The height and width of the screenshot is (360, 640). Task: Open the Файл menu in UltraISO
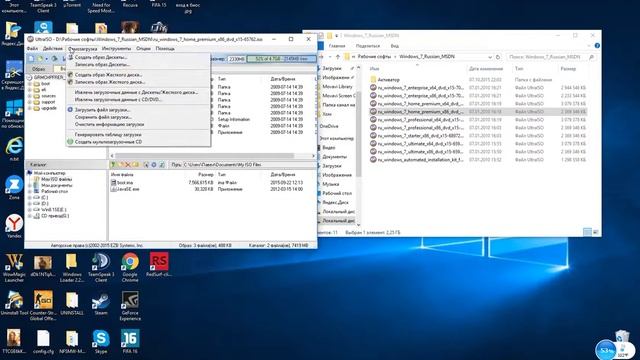tap(32, 49)
